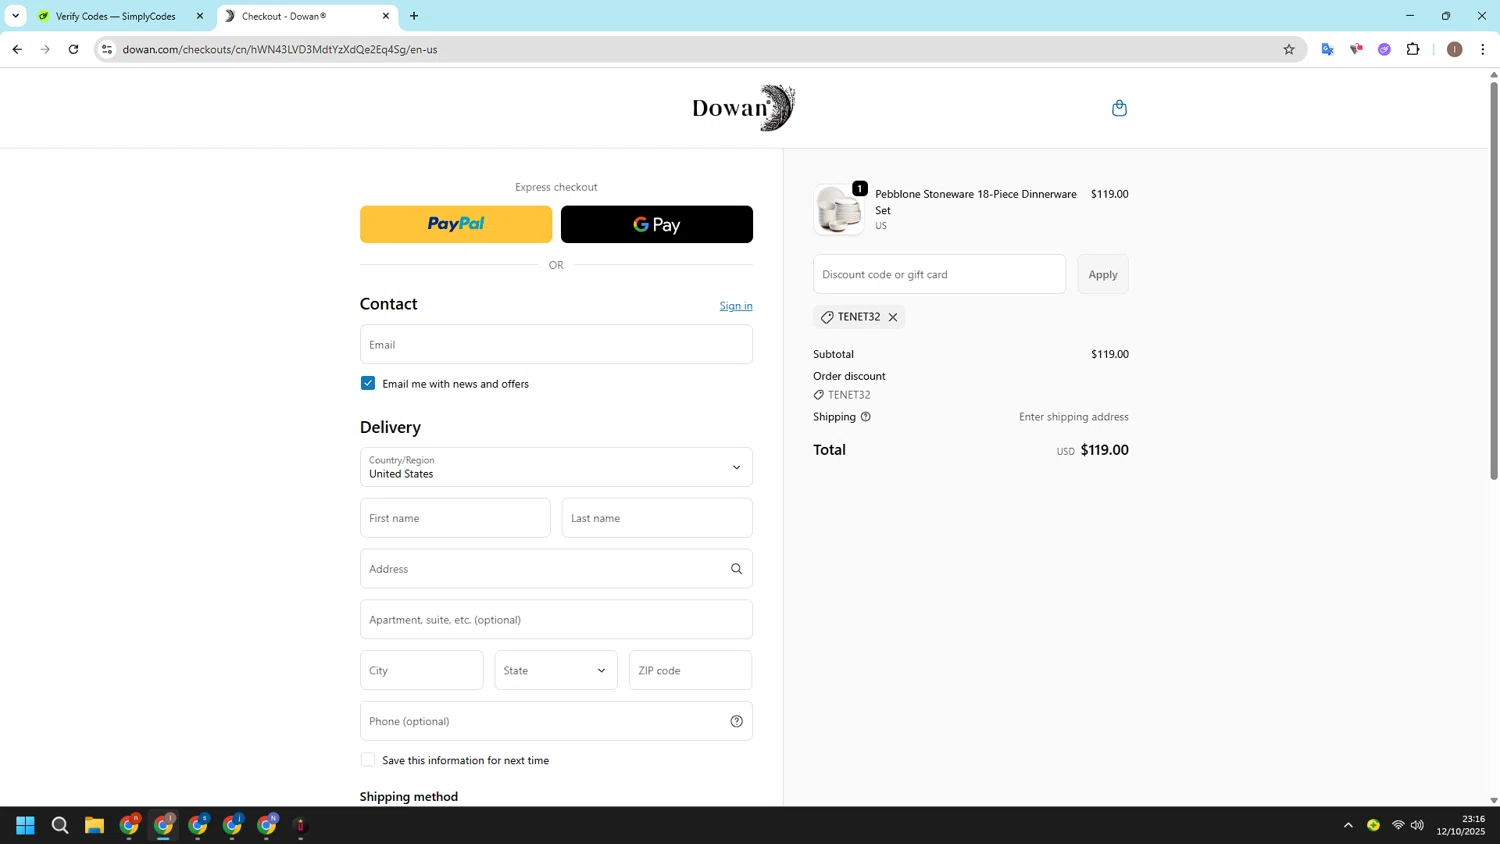Image resolution: width=1500 pixels, height=844 pixels.
Task: Open the phone field help icon
Action: [x=736, y=721]
